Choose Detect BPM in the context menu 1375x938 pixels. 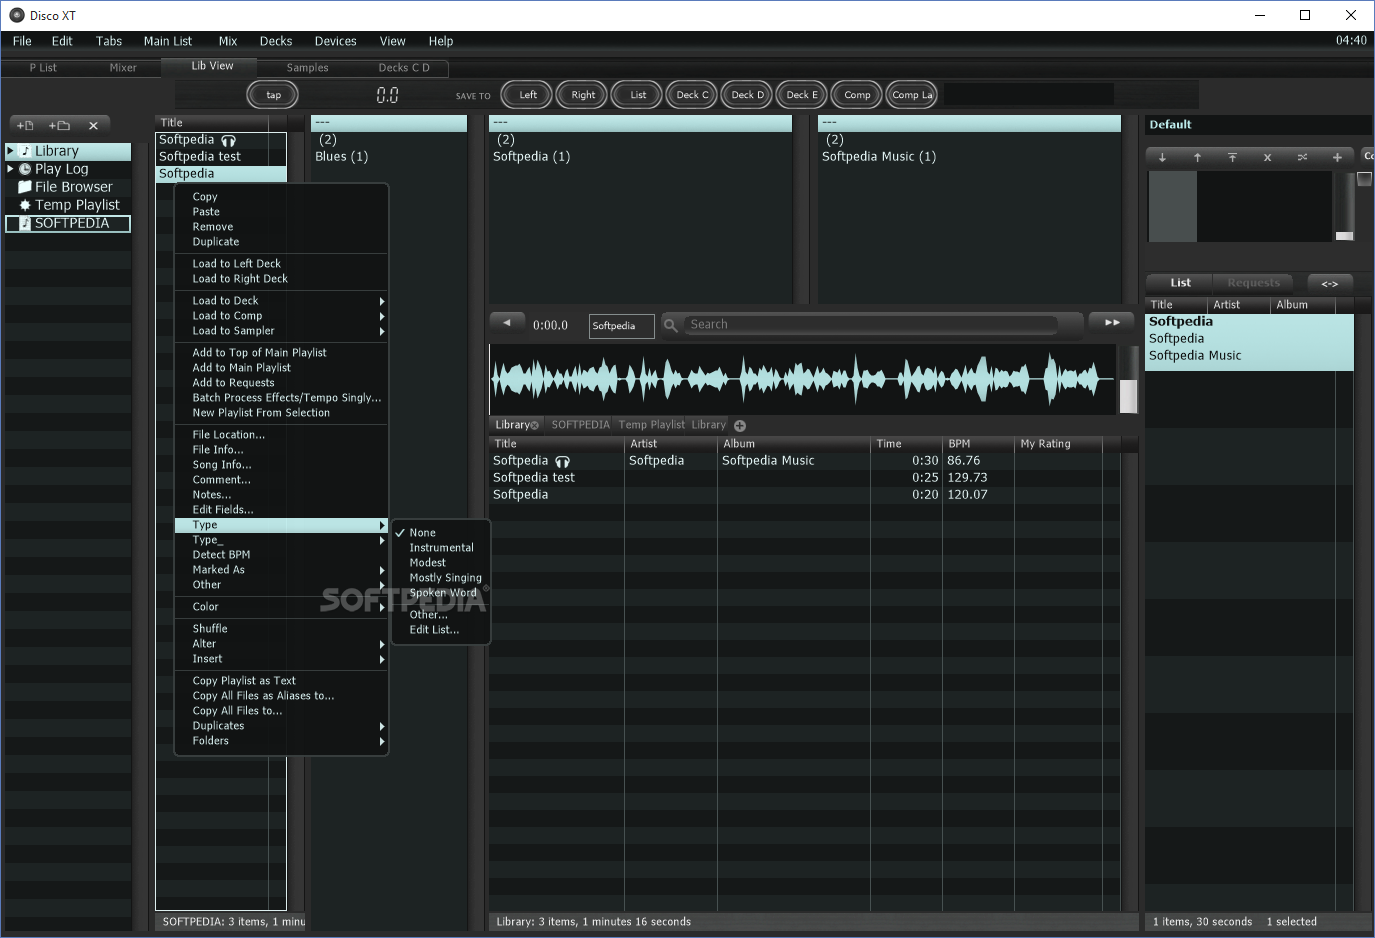pyautogui.click(x=281, y=555)
